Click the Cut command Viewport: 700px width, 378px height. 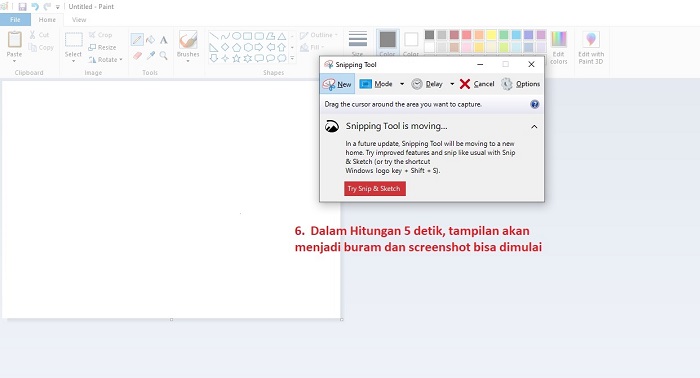point(39,35)
